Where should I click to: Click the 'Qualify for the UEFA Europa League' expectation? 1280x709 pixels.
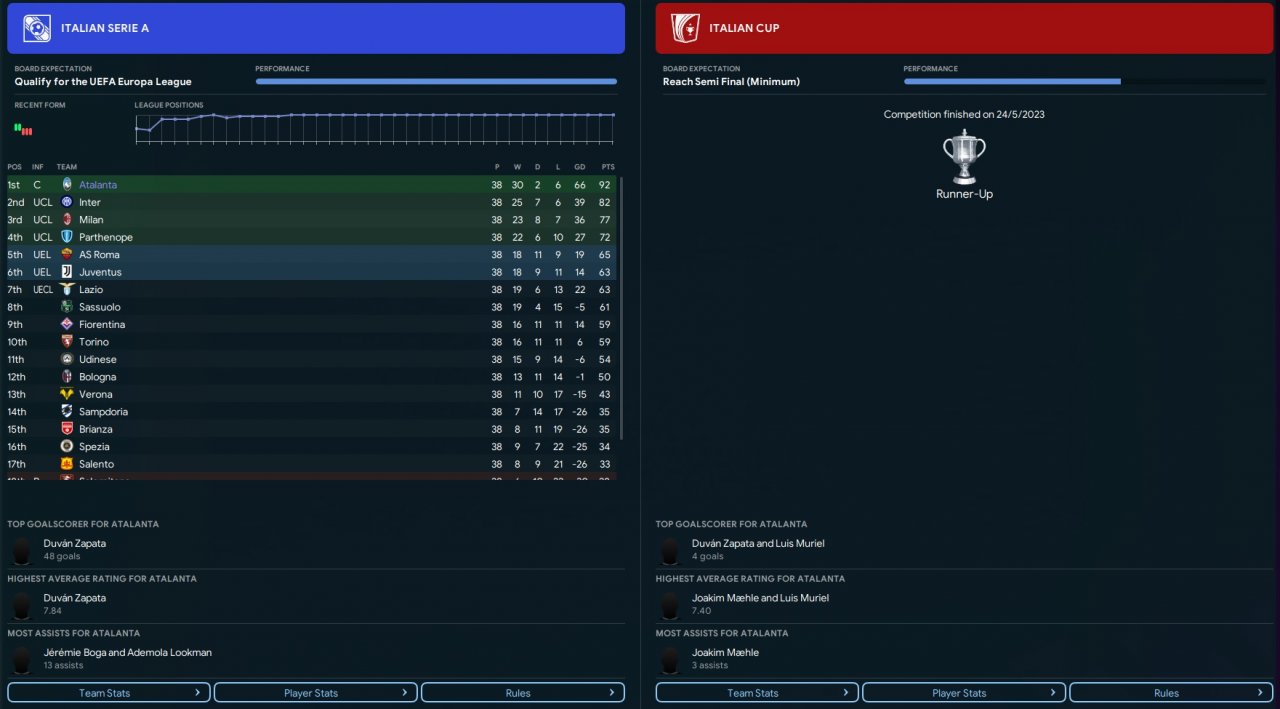tap(103, 82)
